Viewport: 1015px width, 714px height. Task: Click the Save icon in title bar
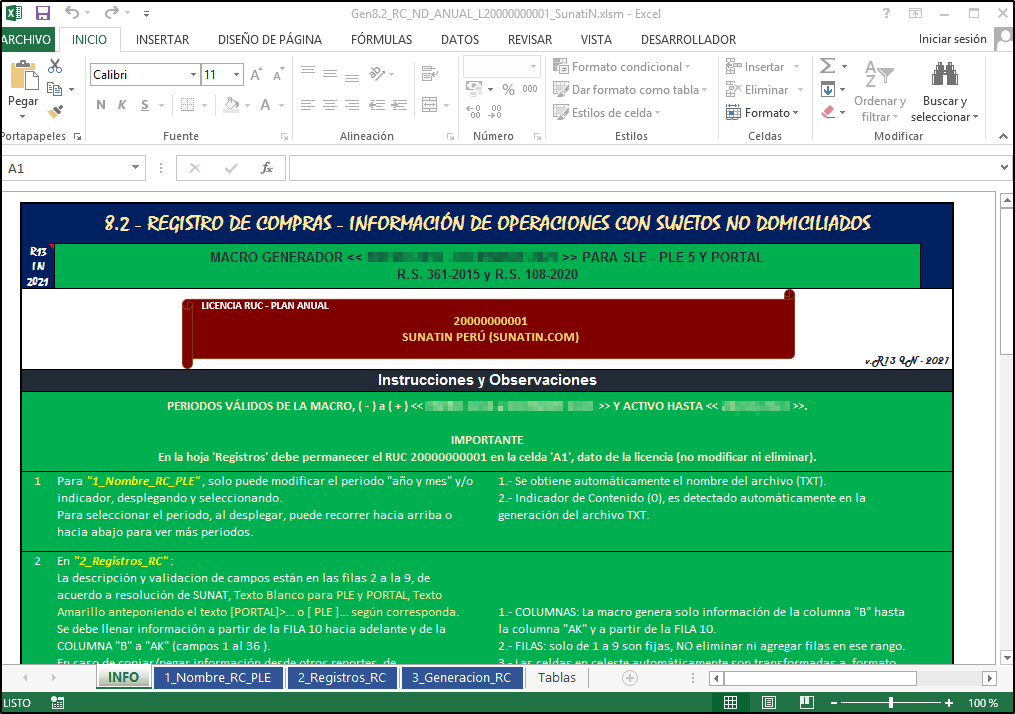[x=42, y=13]
